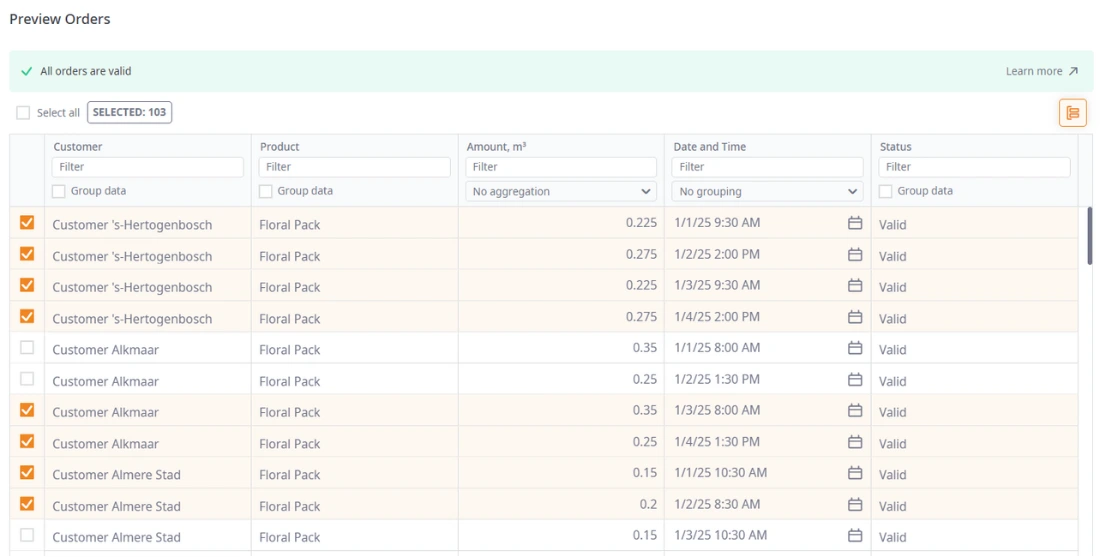Viewport: 1100px width, 560px height.
Task: Click the Date and Time column header
Action: [709, 147]
